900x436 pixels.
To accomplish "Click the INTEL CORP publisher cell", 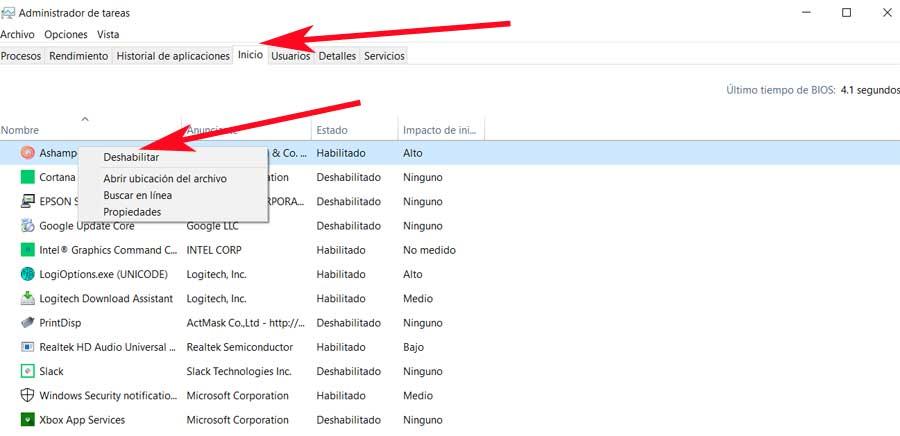I will (214, 250).
